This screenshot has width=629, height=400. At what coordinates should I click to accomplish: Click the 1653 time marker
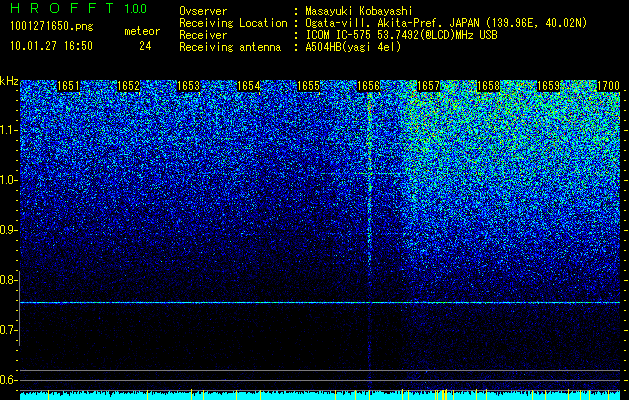pos(189,86)
